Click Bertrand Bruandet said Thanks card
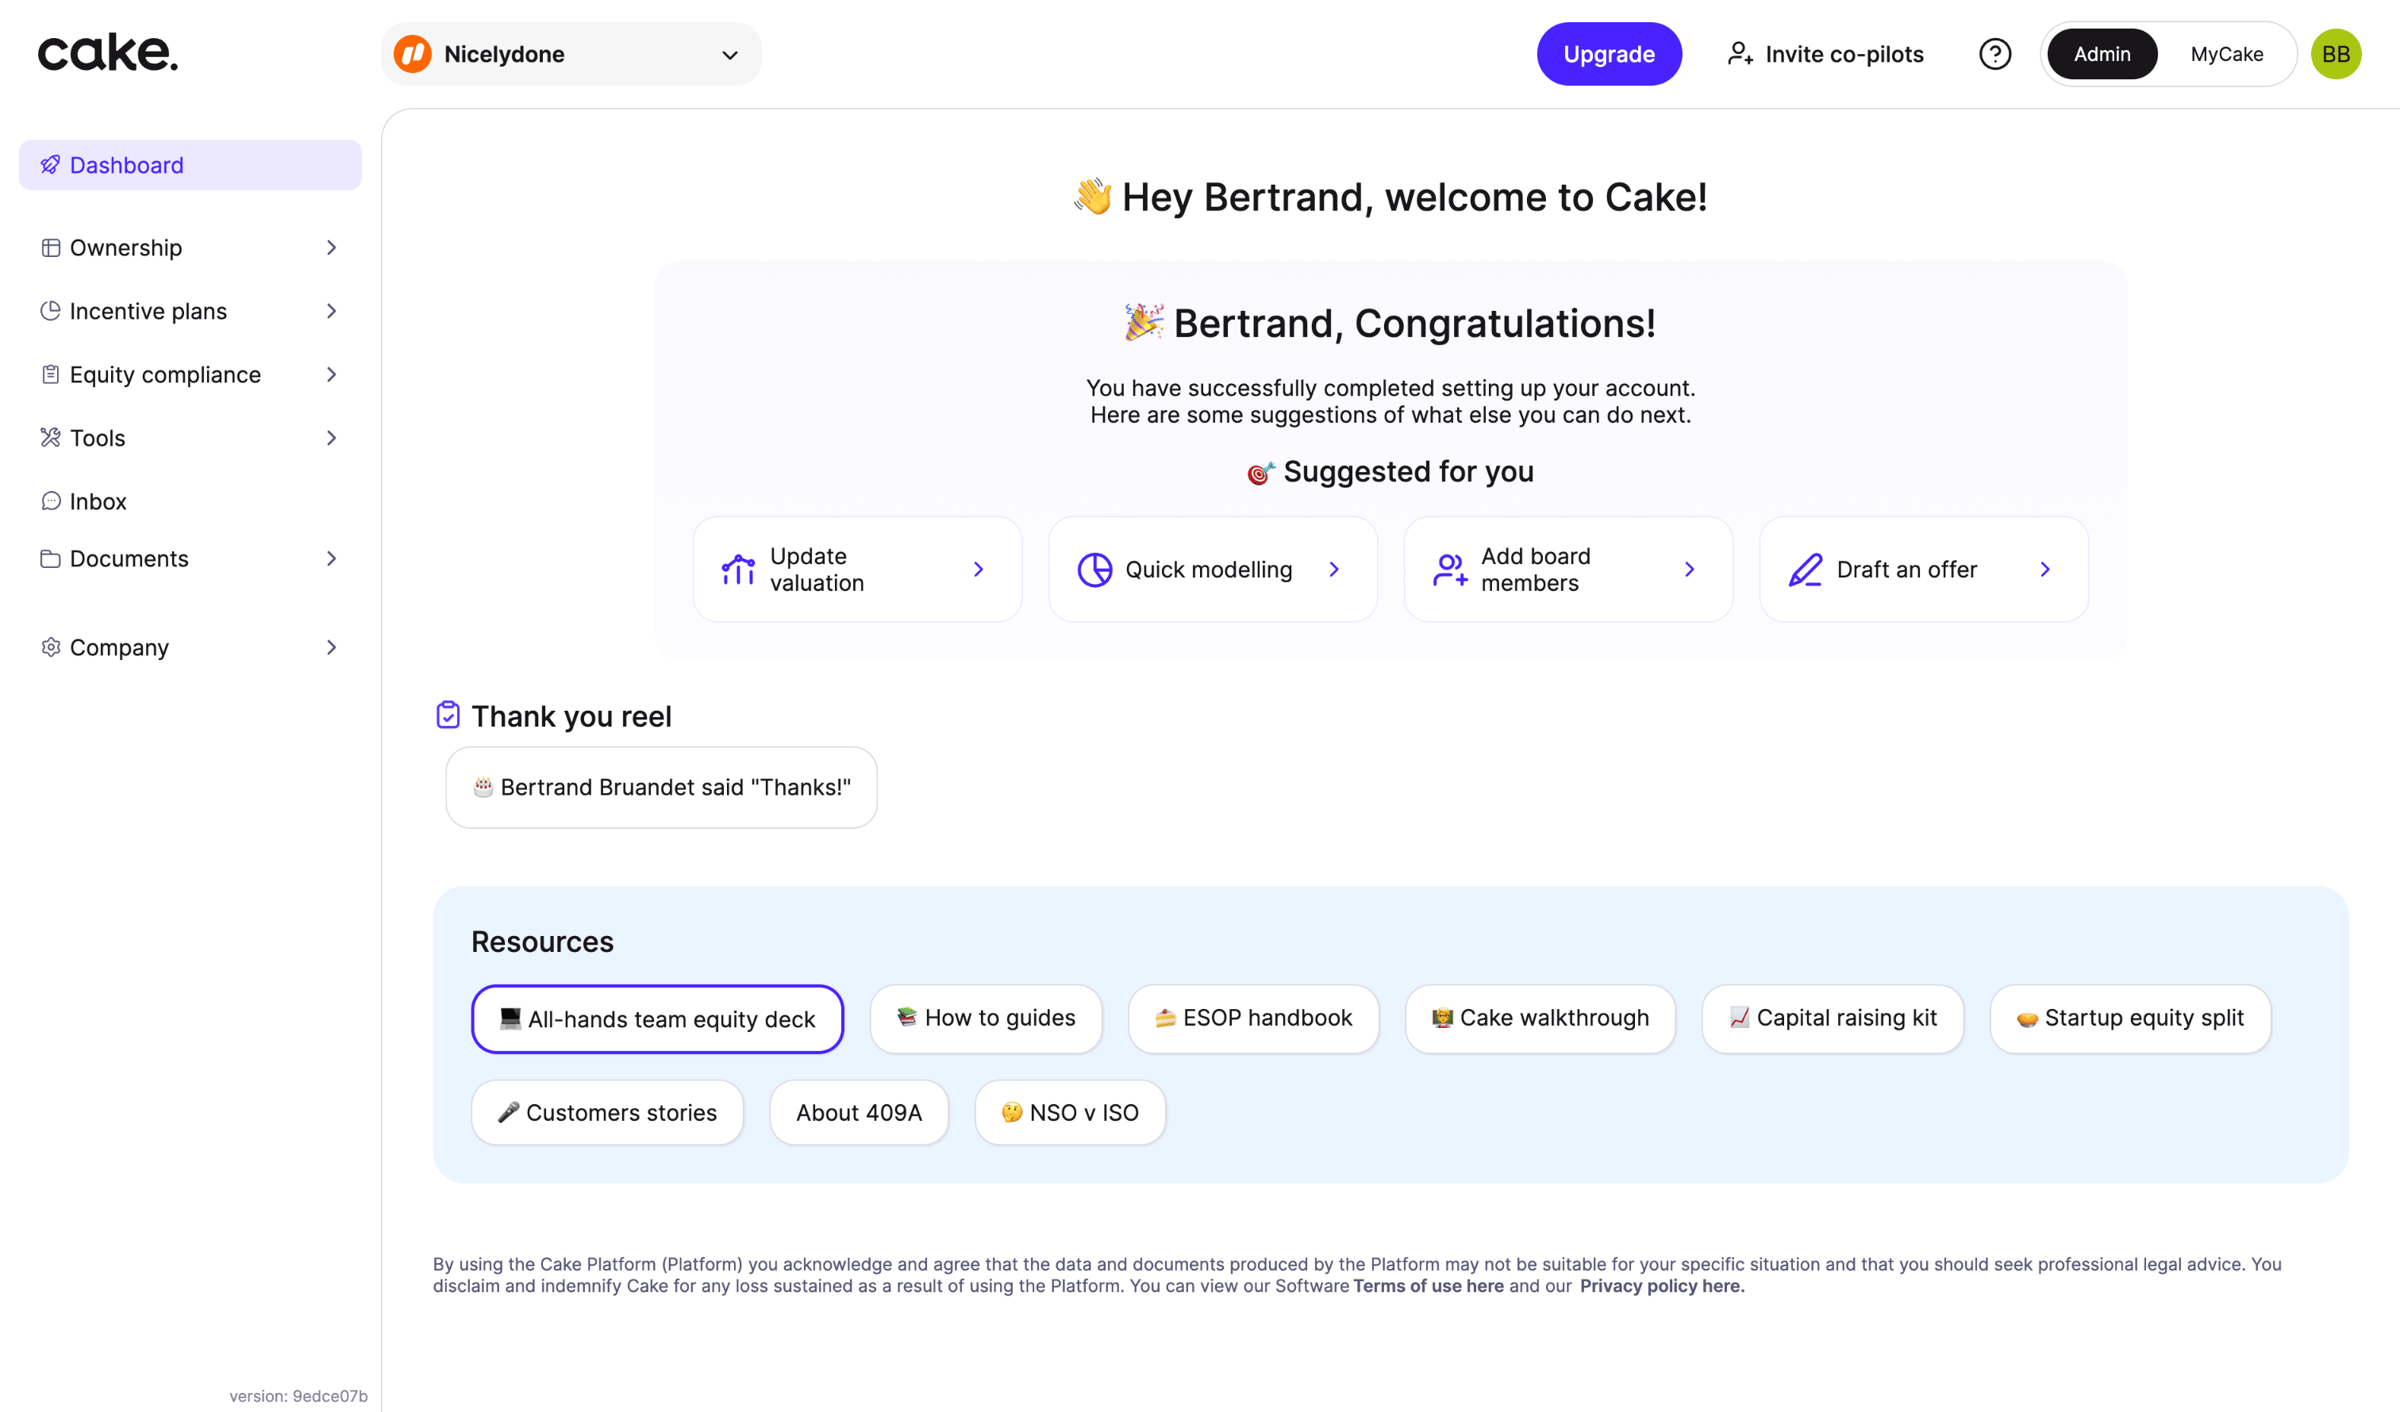 coord(662,787)
